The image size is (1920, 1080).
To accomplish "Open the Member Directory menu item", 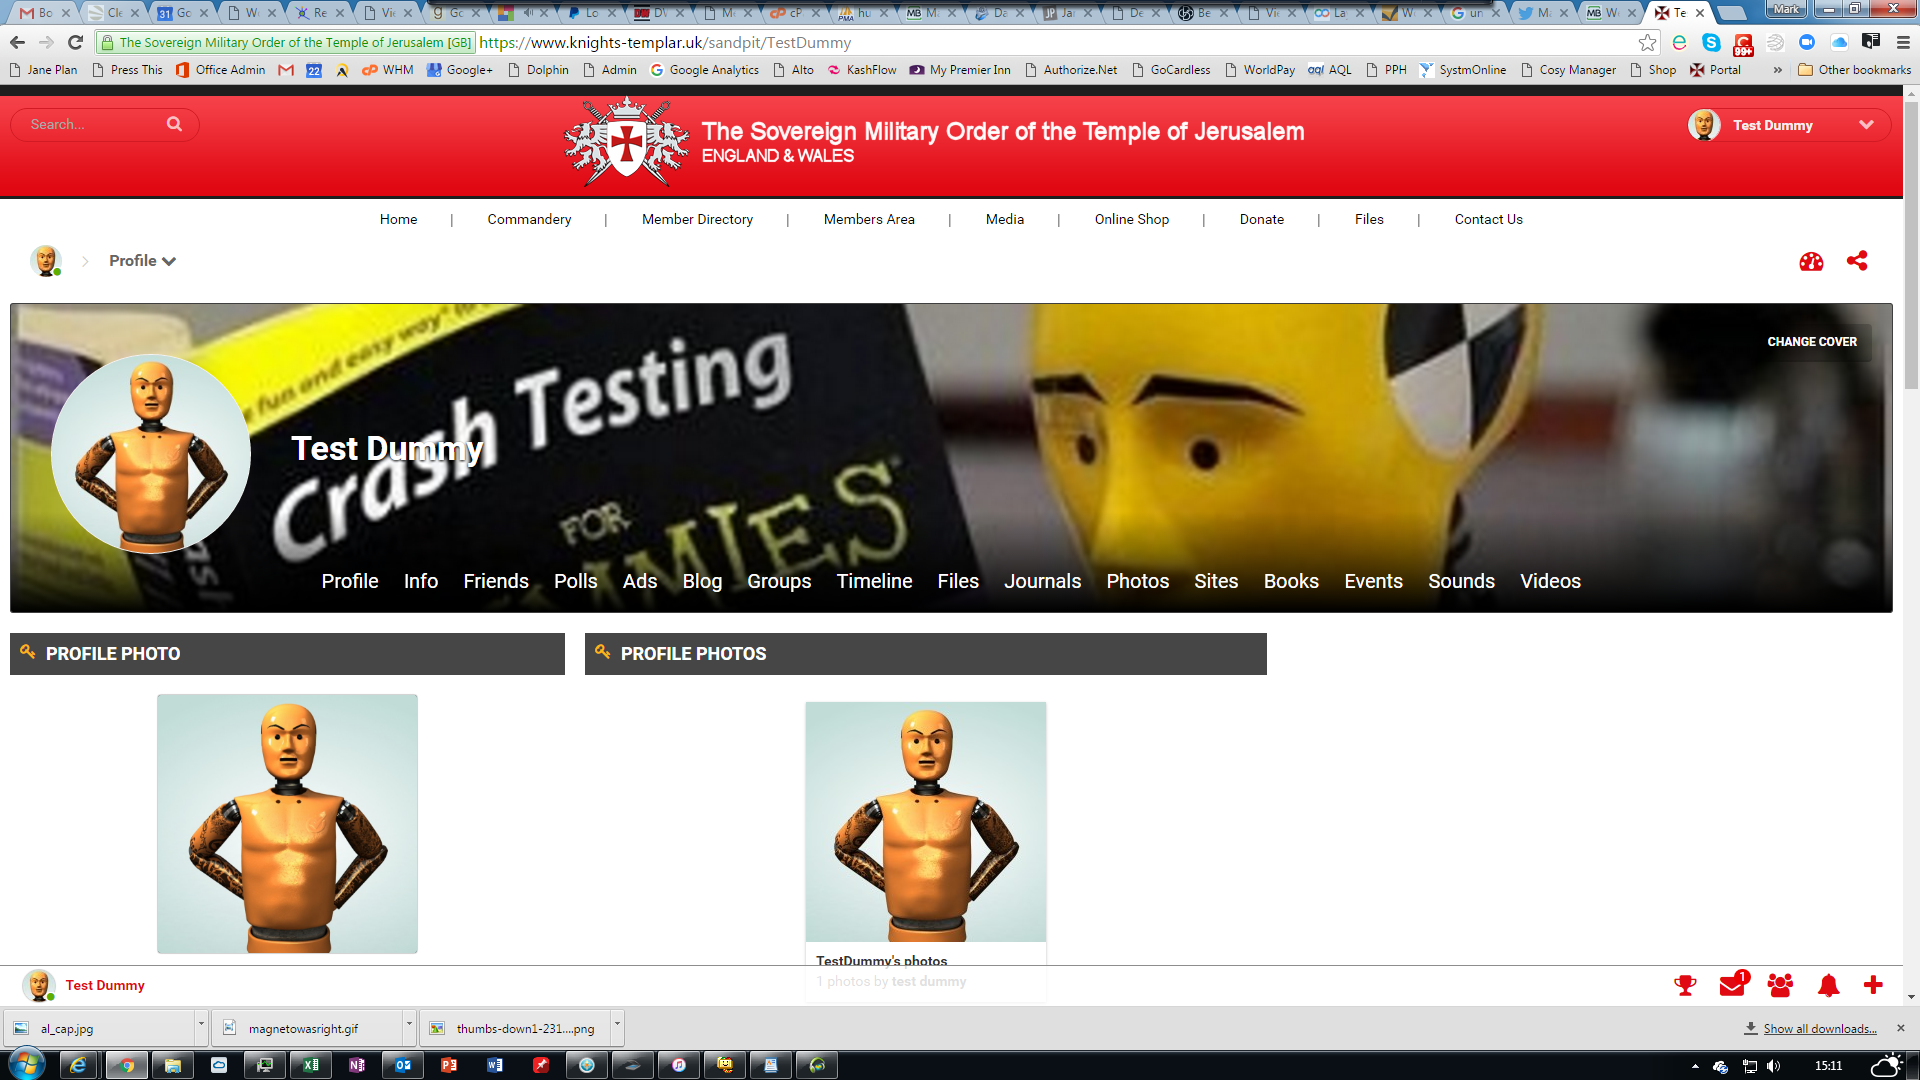I will (x=697, y=219).
